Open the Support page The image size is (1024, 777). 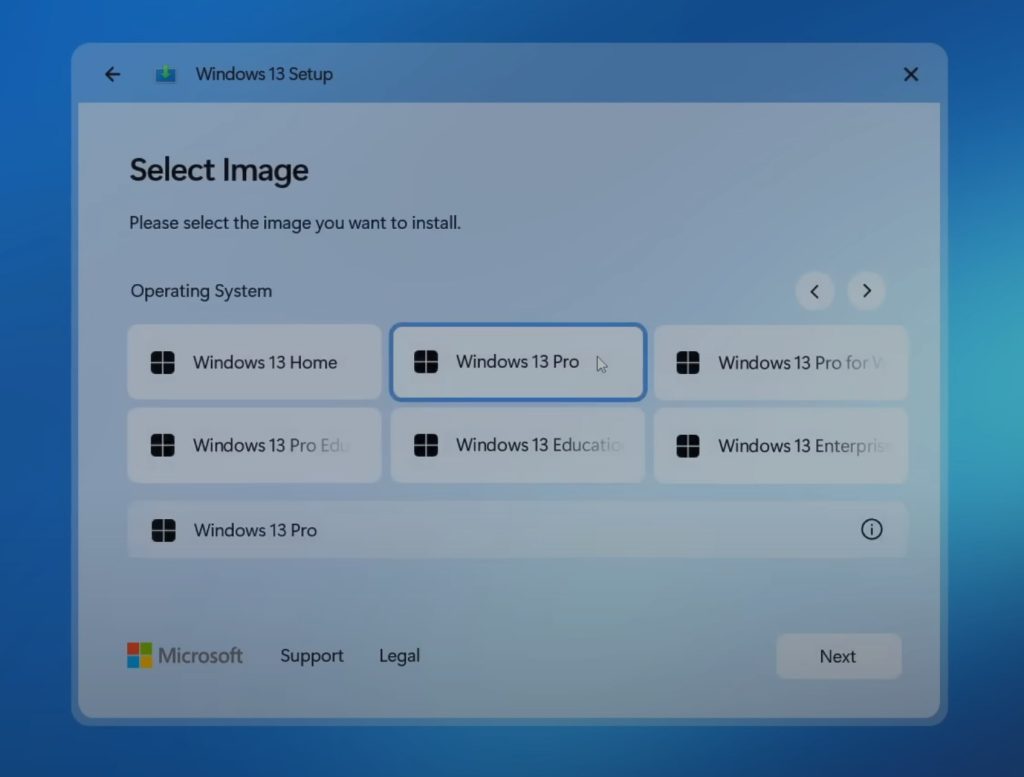pyautogui.click(x=311, y=655)
